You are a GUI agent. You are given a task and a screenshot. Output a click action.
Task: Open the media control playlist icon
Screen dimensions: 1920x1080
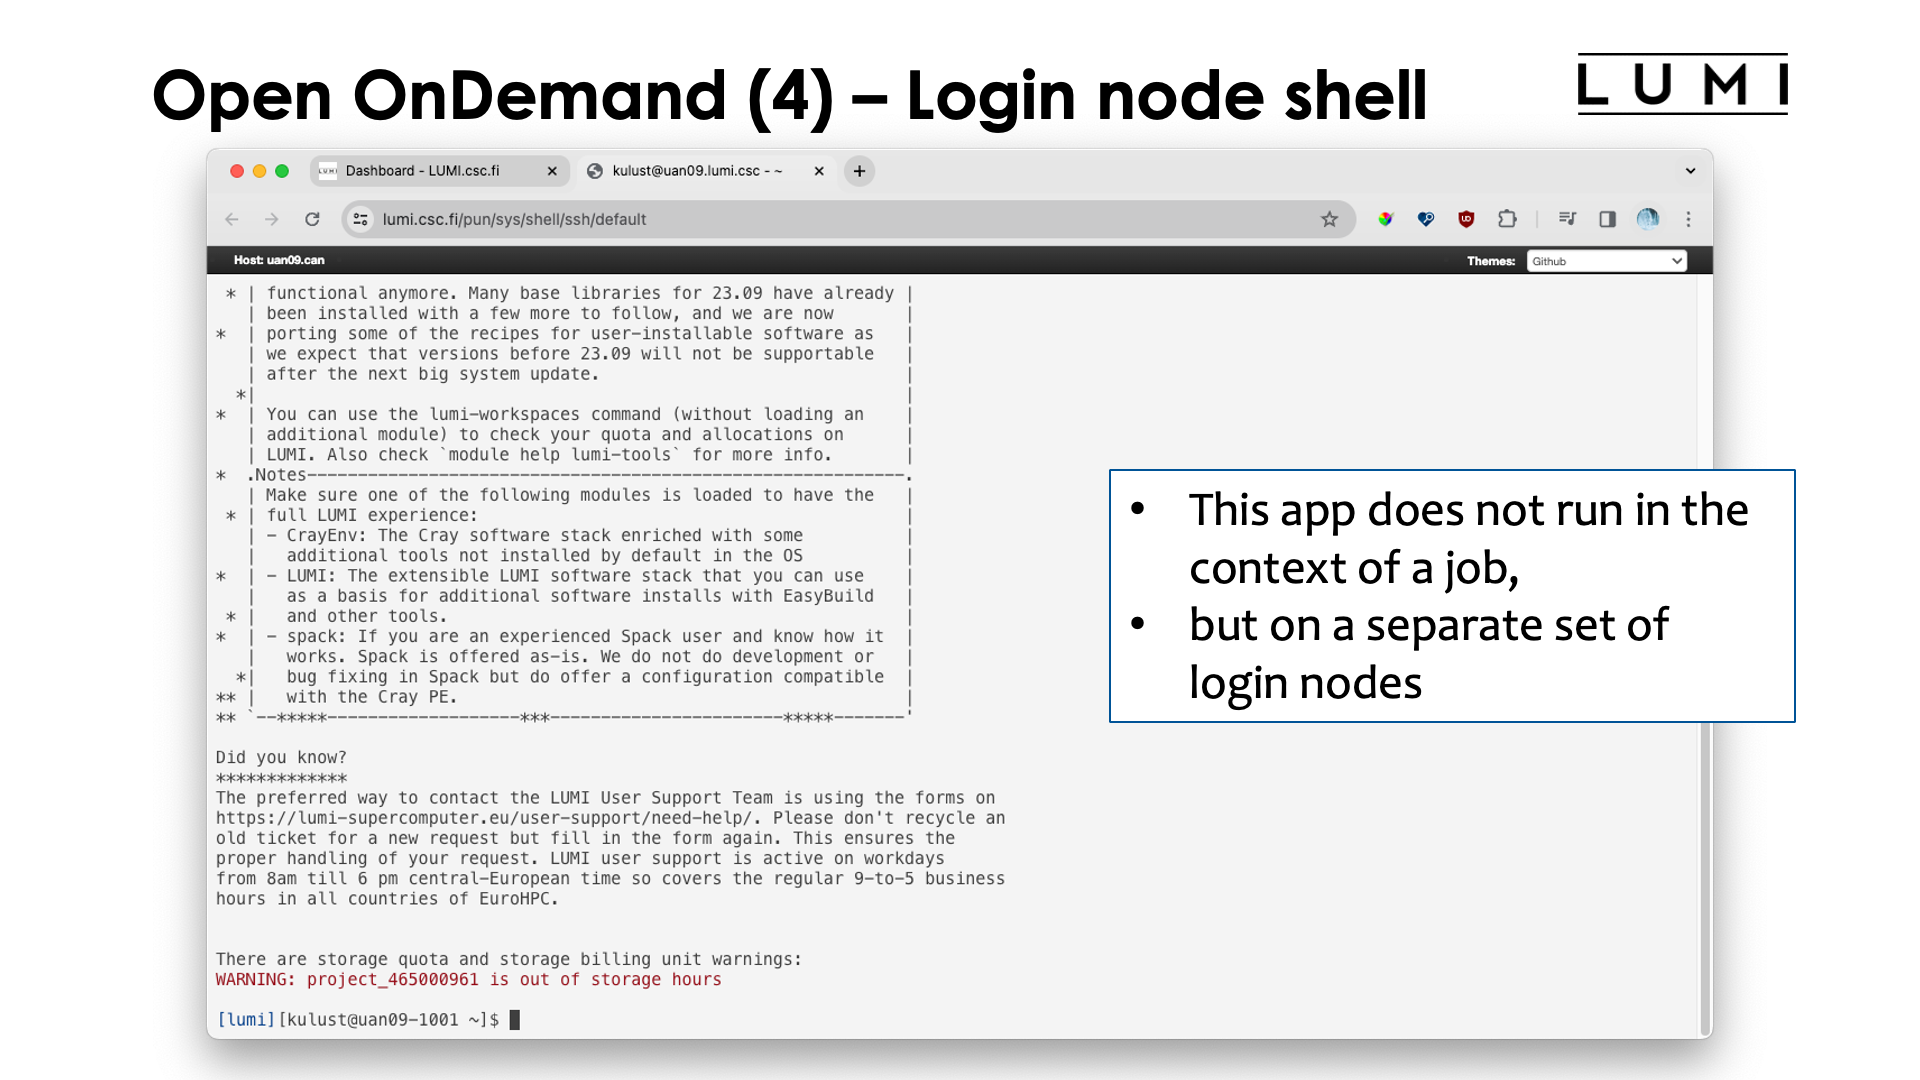pyautogui.click(x=1567, y=219)
